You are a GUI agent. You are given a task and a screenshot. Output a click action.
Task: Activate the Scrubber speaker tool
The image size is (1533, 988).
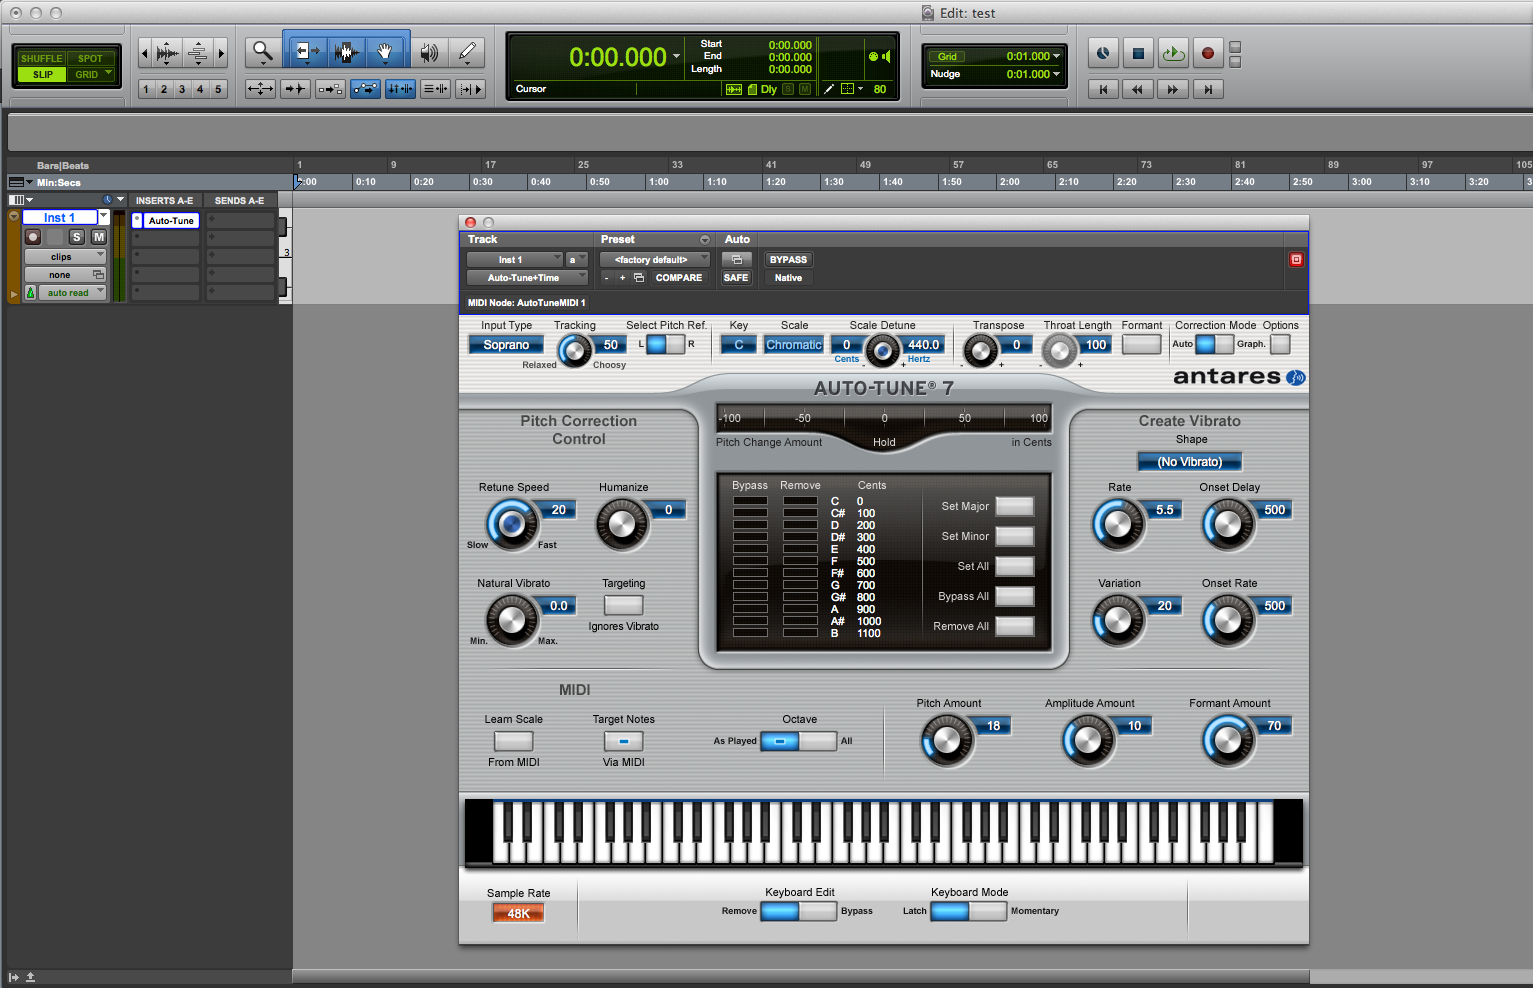click(x=429, y=52)
